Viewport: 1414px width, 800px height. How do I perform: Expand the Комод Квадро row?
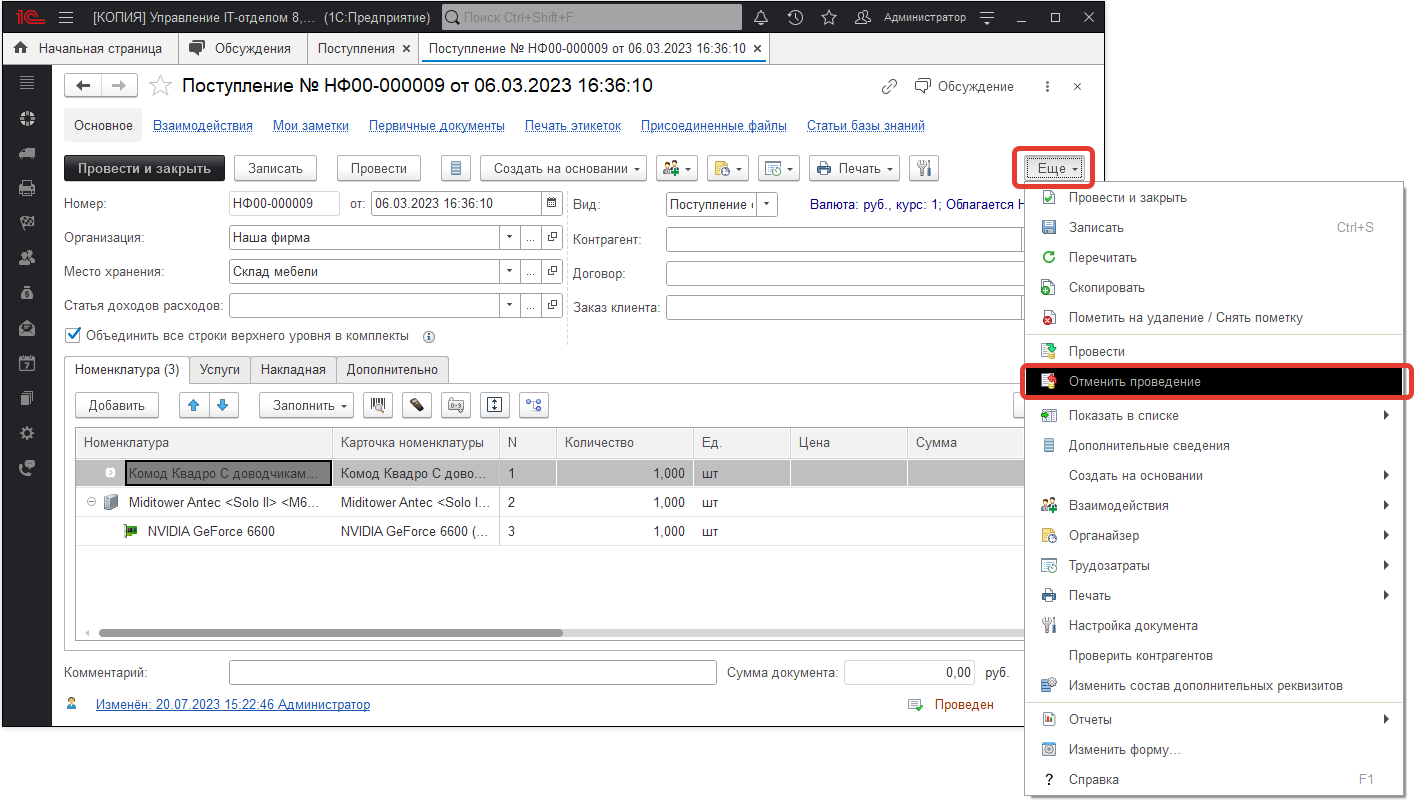click(x=111, y=473)
